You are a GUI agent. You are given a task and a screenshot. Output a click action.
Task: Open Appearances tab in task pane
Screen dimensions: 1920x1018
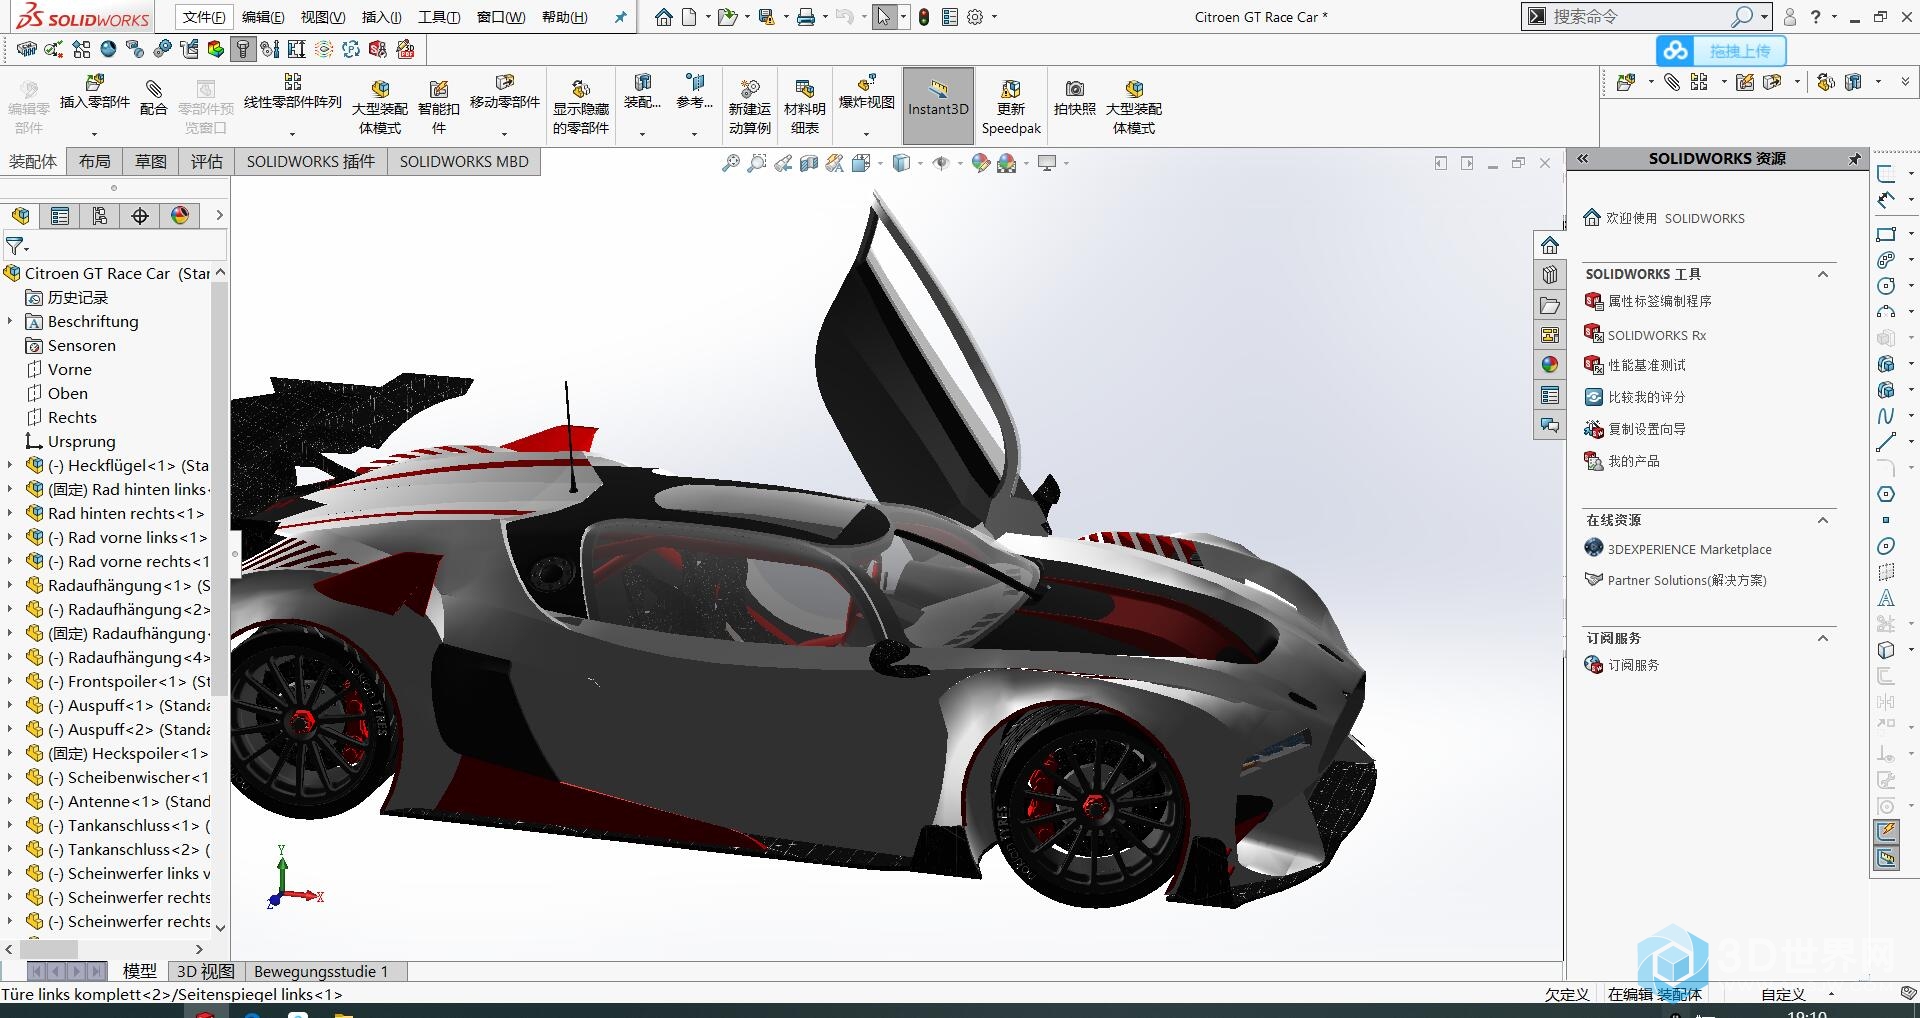[x=1549, y=365]
